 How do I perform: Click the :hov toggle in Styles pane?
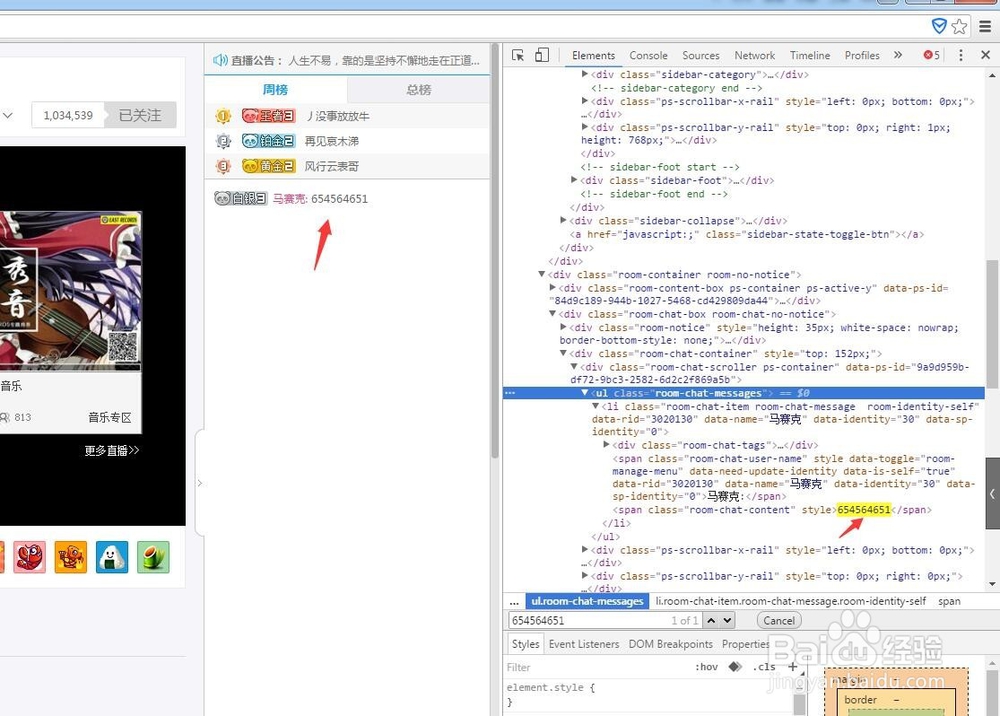coord(706,667)
